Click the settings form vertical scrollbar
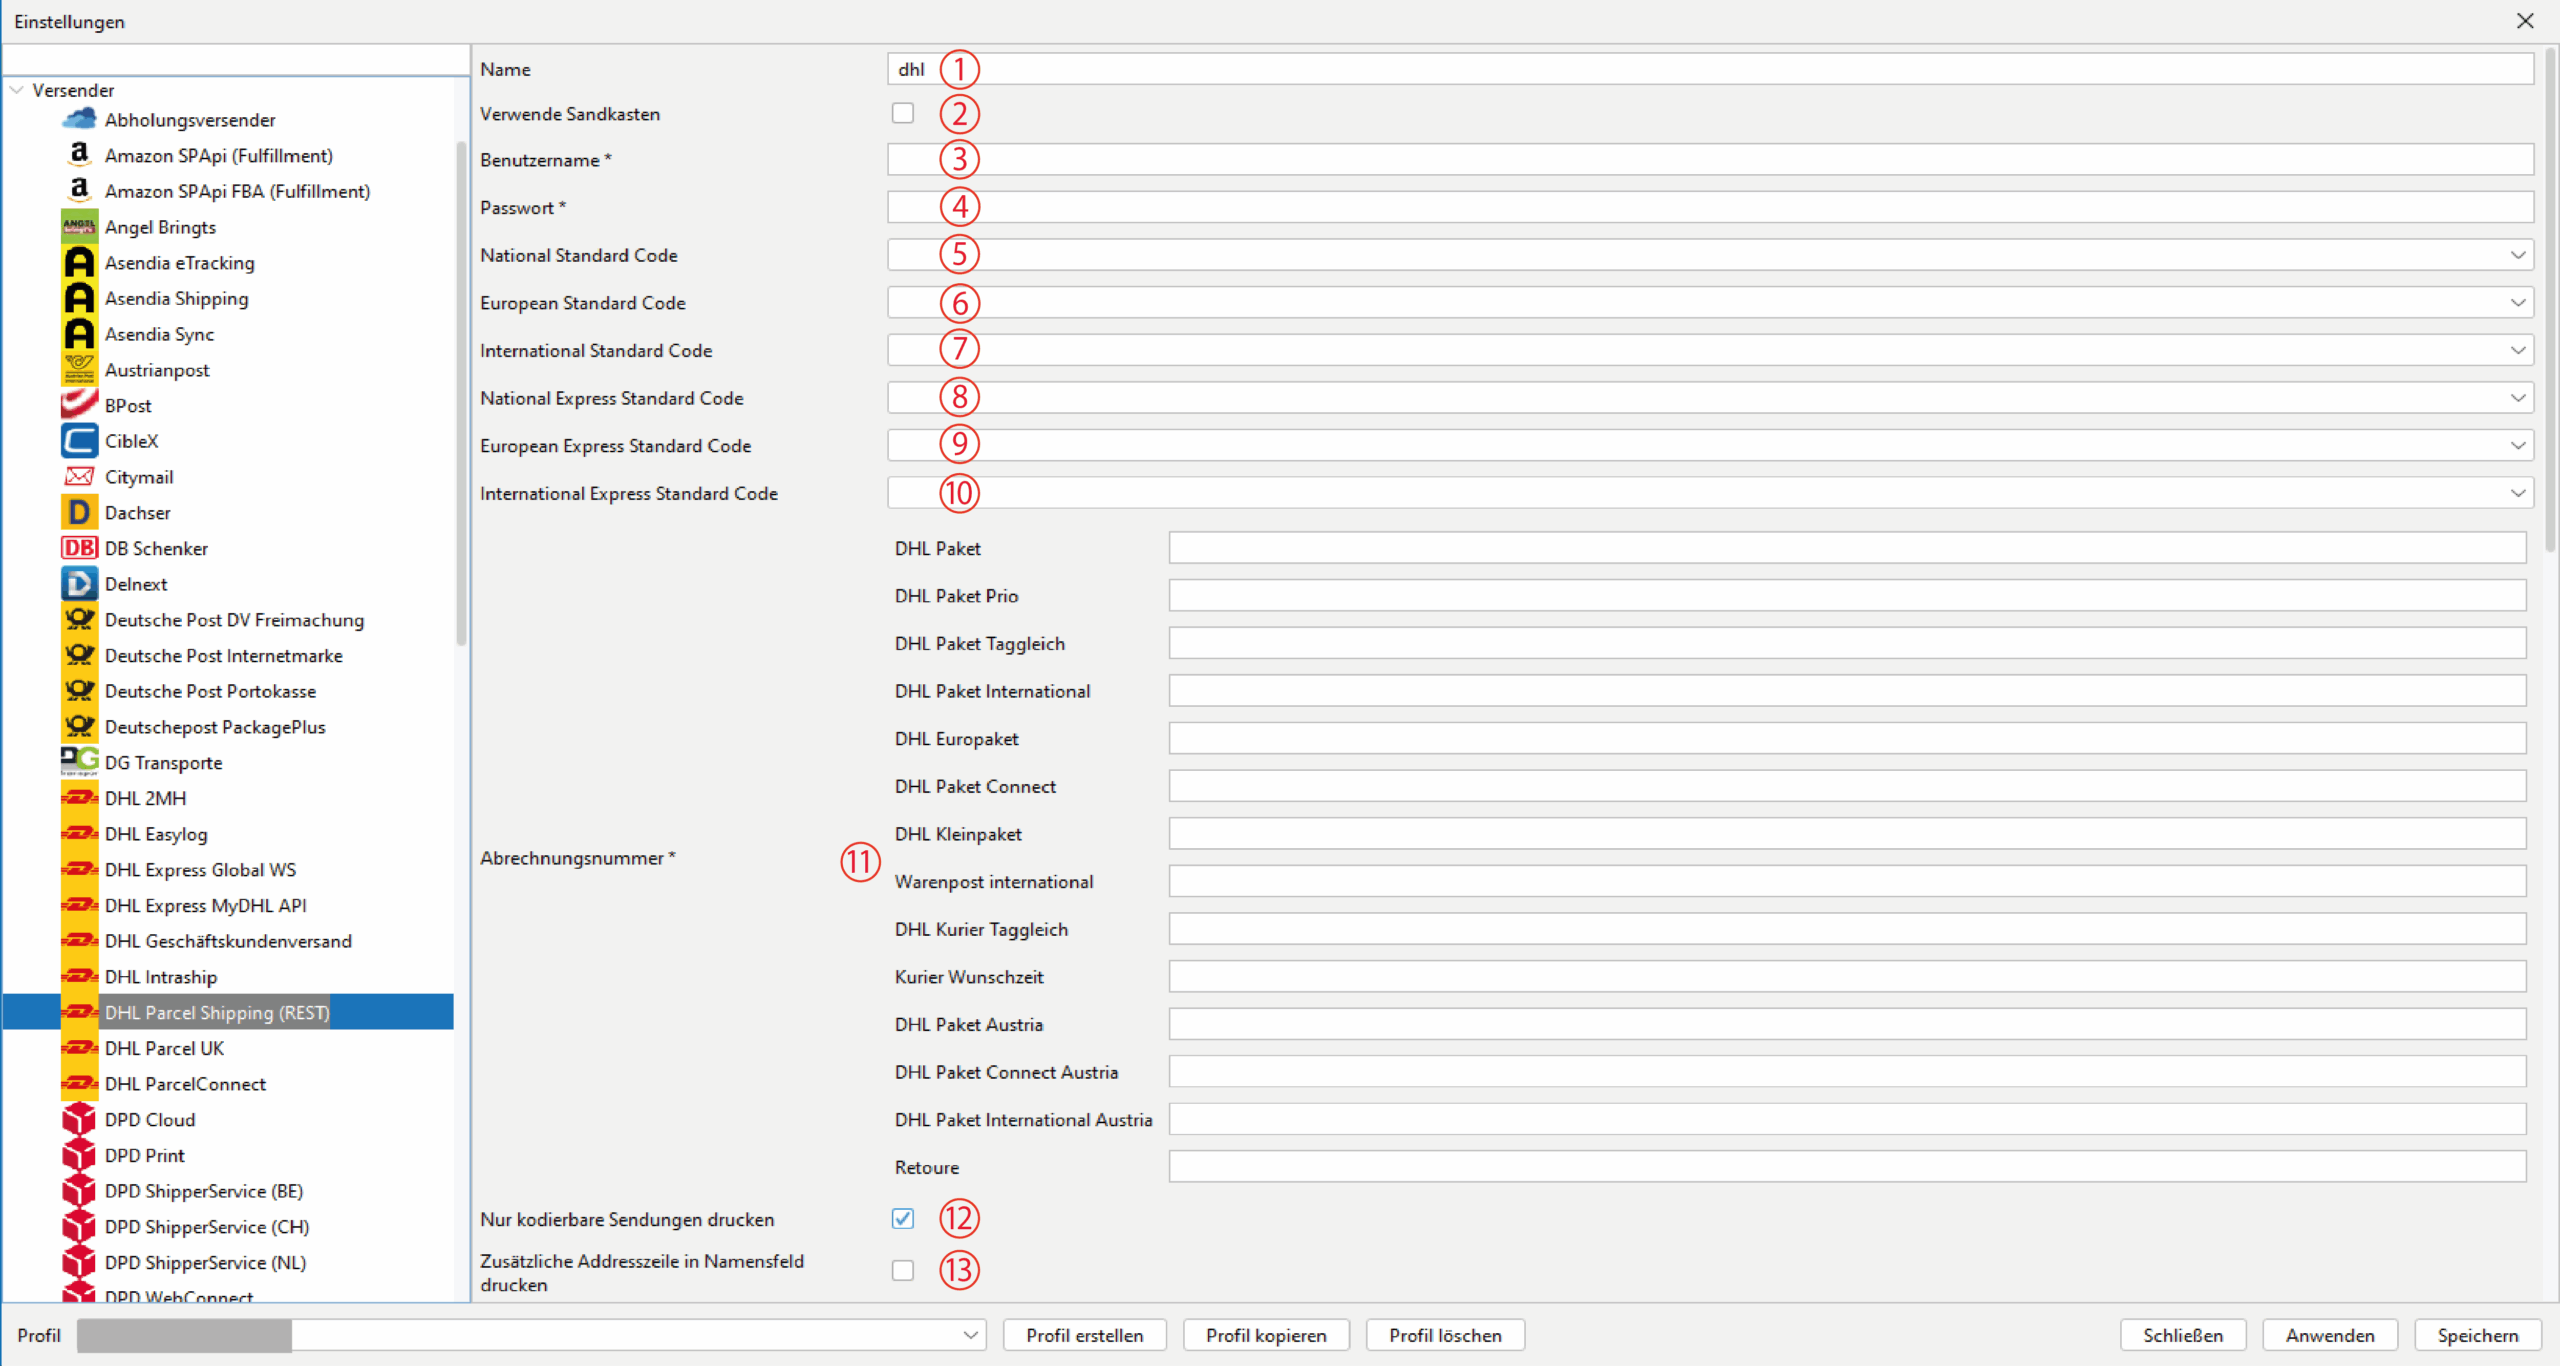This screenshot has width=2560, height=1366. click(x=2549, y=300)
